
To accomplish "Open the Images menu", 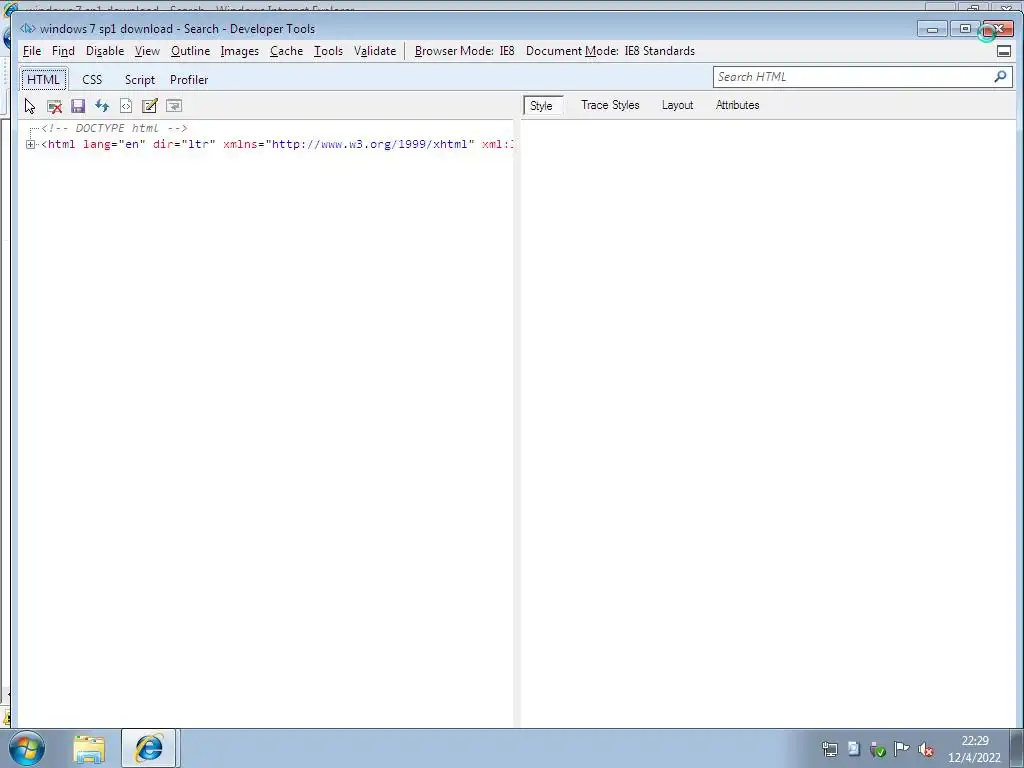I will point(240,51).
